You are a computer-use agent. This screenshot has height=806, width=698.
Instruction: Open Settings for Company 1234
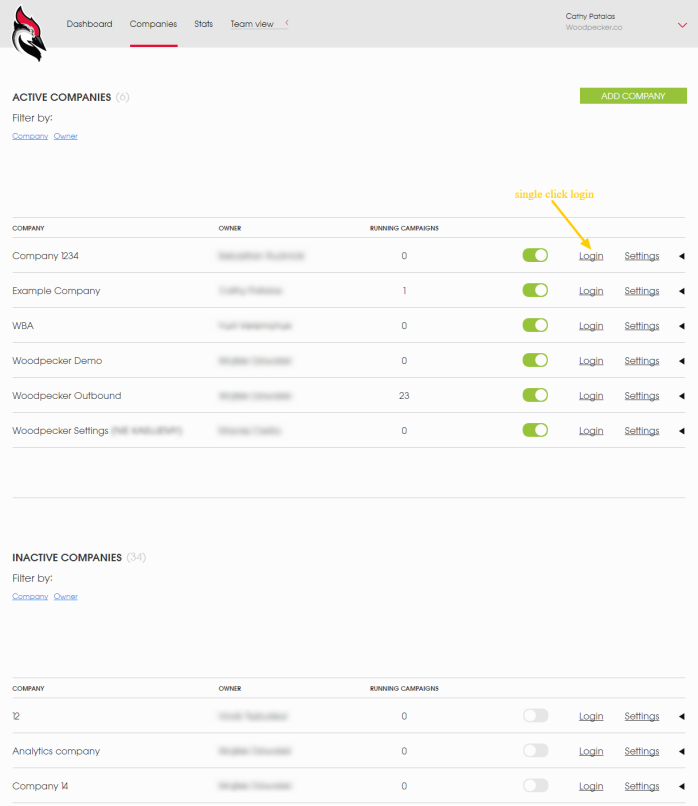pos(641,256)
